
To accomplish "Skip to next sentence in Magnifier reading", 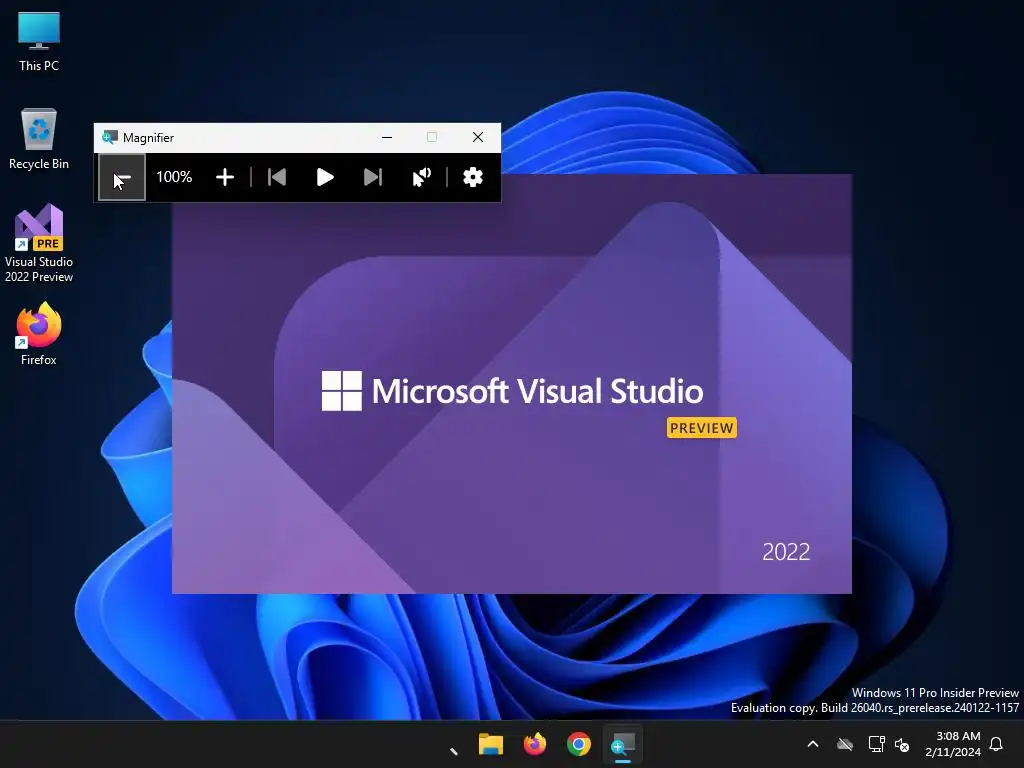I will pos(373,177).
